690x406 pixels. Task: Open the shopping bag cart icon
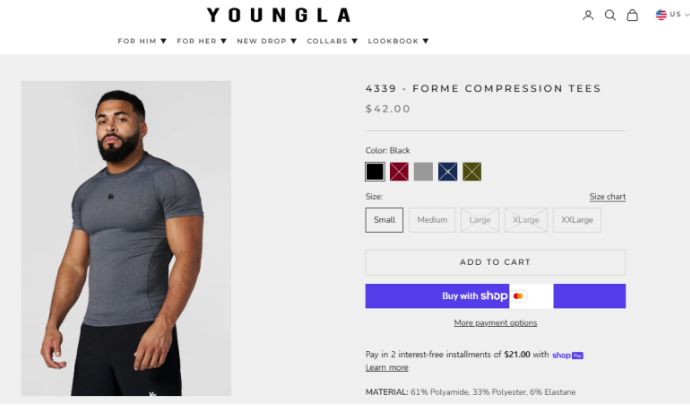tap(632, 15)
